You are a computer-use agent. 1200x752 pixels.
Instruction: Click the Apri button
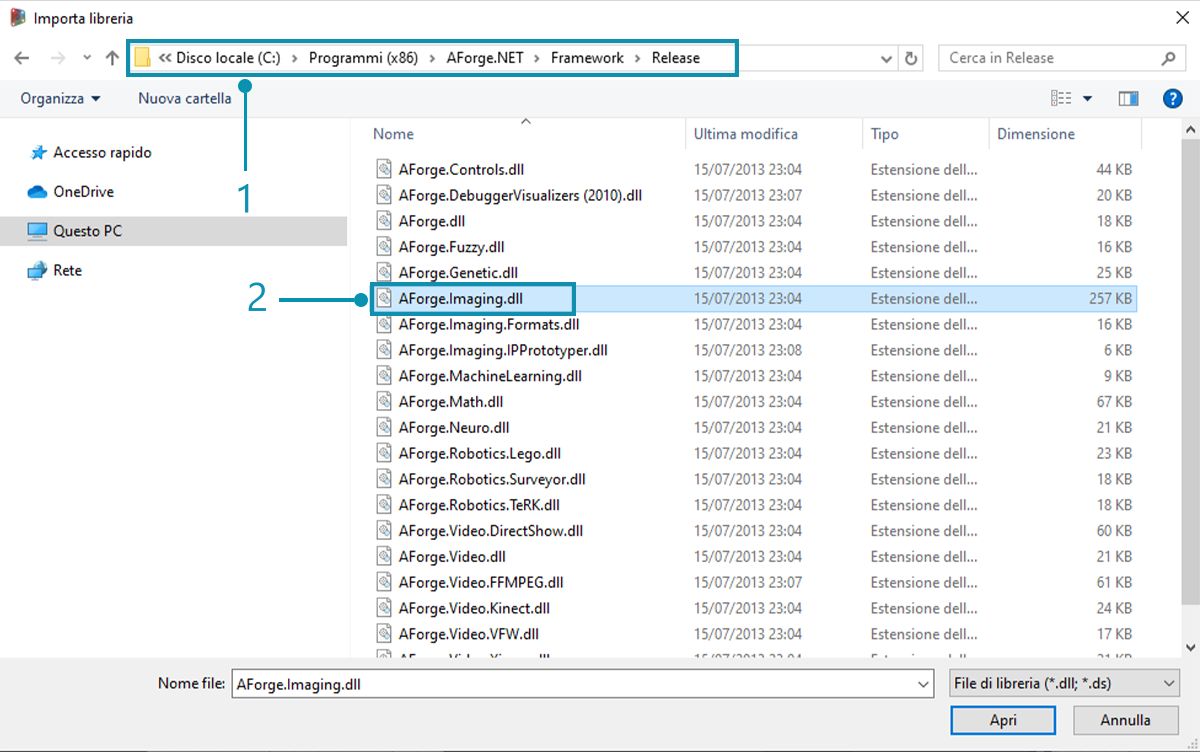point(1003,720)
